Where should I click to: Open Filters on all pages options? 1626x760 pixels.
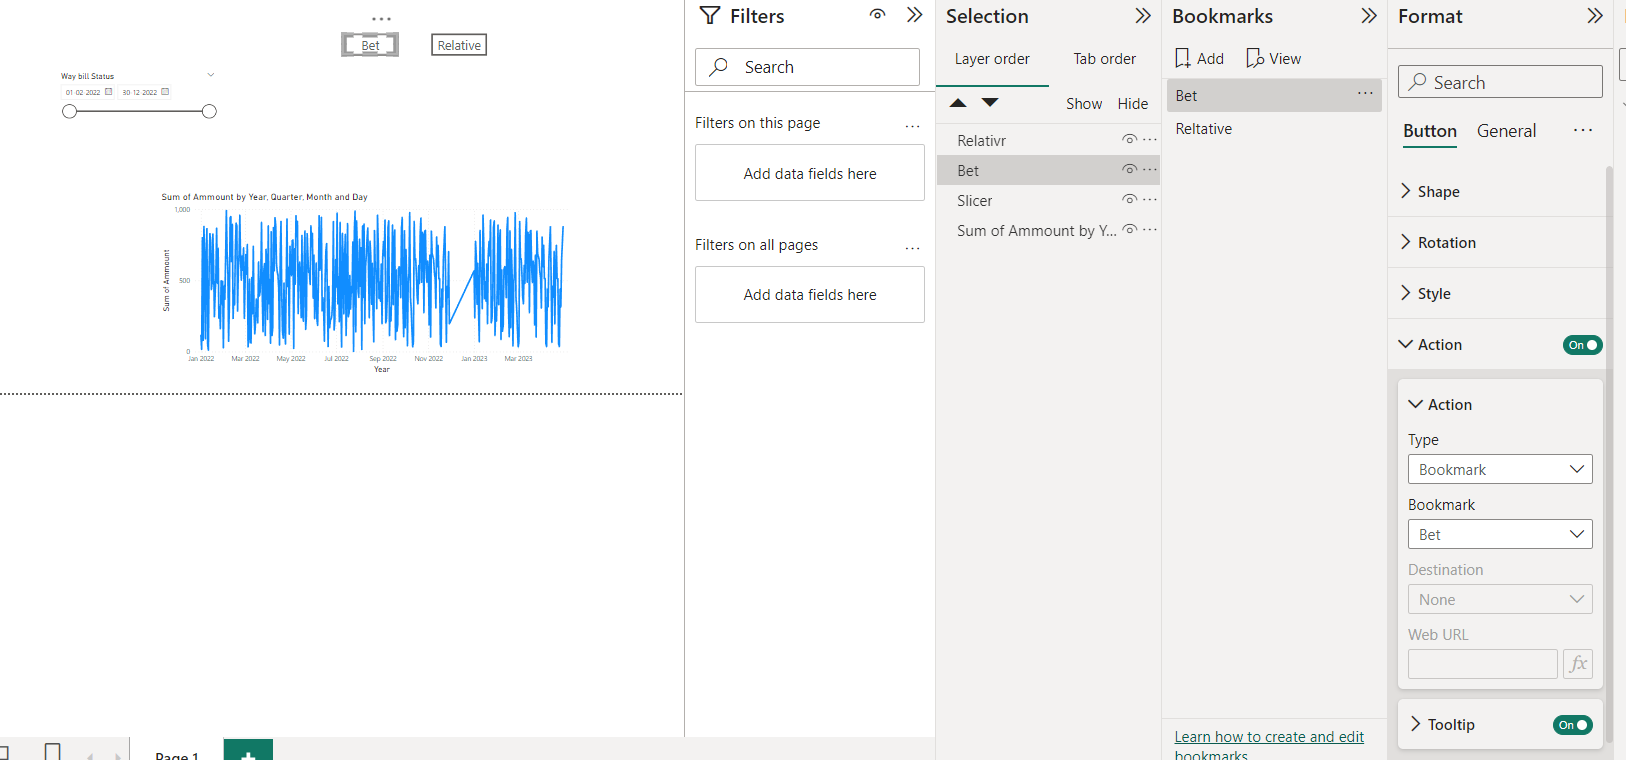(912, 248)
